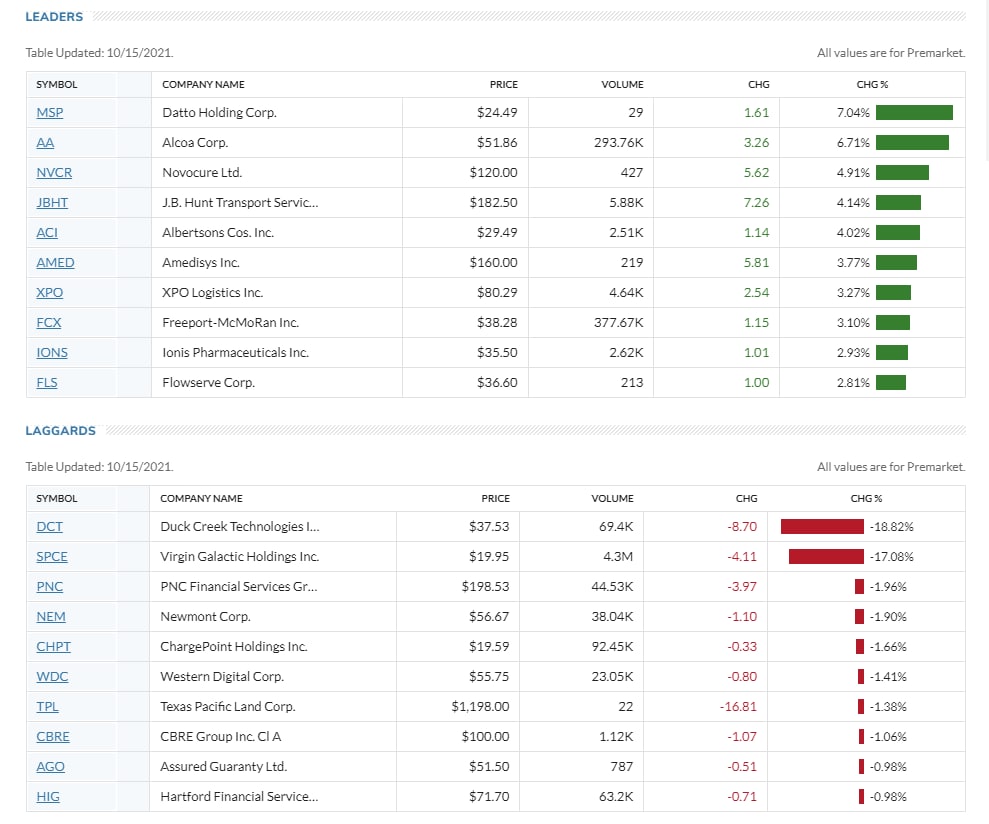The image size is (989, 824).
Task: Open the XPO symbol link
Action: (49, 292)
